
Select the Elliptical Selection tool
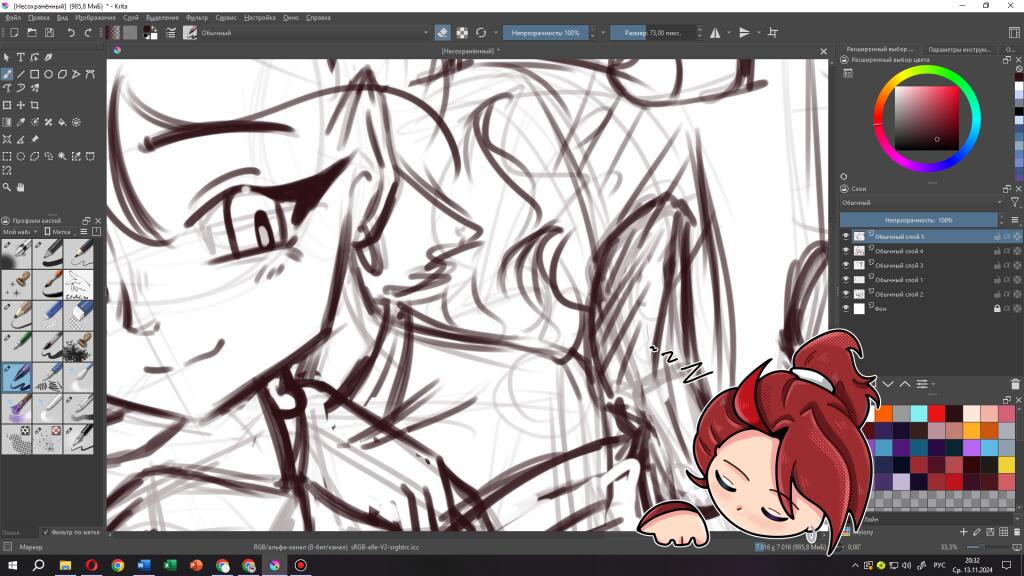click(x=20, y=156)
